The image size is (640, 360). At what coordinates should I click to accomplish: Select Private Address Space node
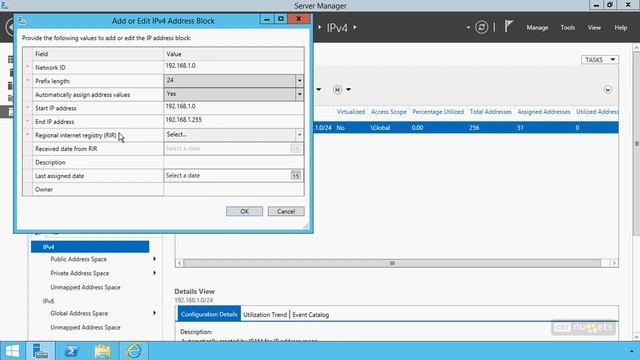coord(80,273)
